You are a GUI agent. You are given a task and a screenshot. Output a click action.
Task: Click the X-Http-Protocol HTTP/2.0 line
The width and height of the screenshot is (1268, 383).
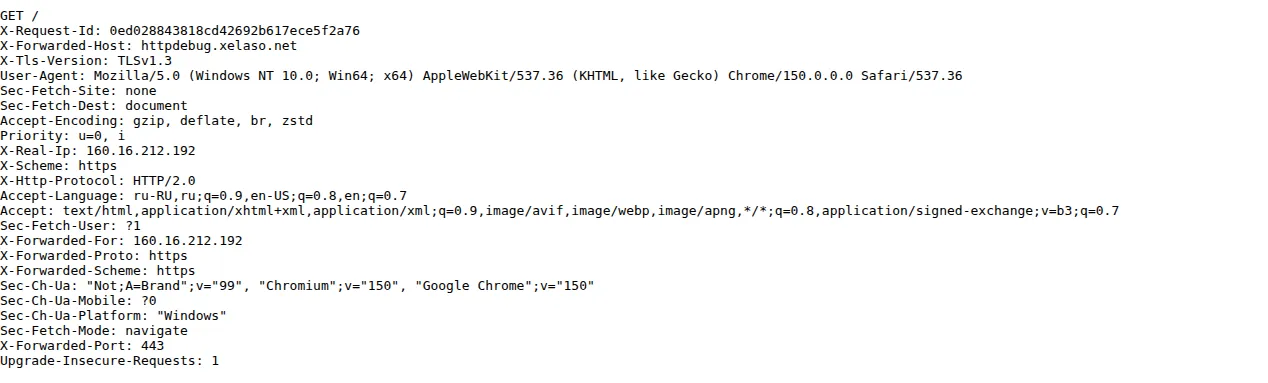[x=98, y=181]
